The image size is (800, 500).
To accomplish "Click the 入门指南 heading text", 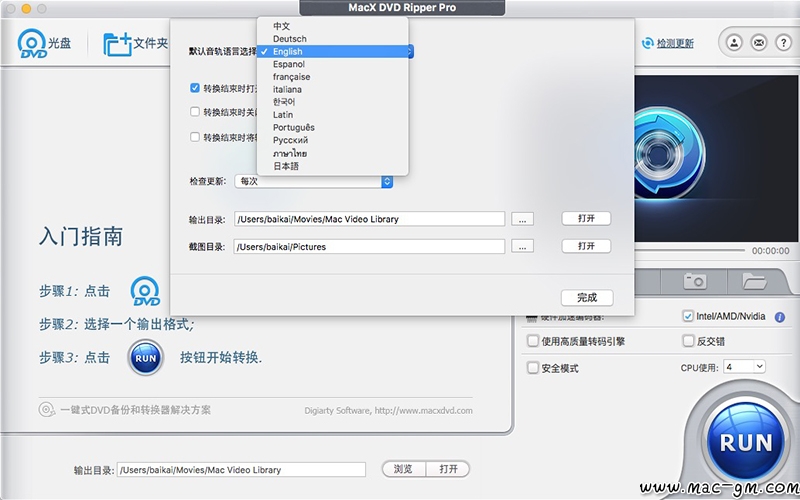I will pyautogui.click(x=81, y=237).
